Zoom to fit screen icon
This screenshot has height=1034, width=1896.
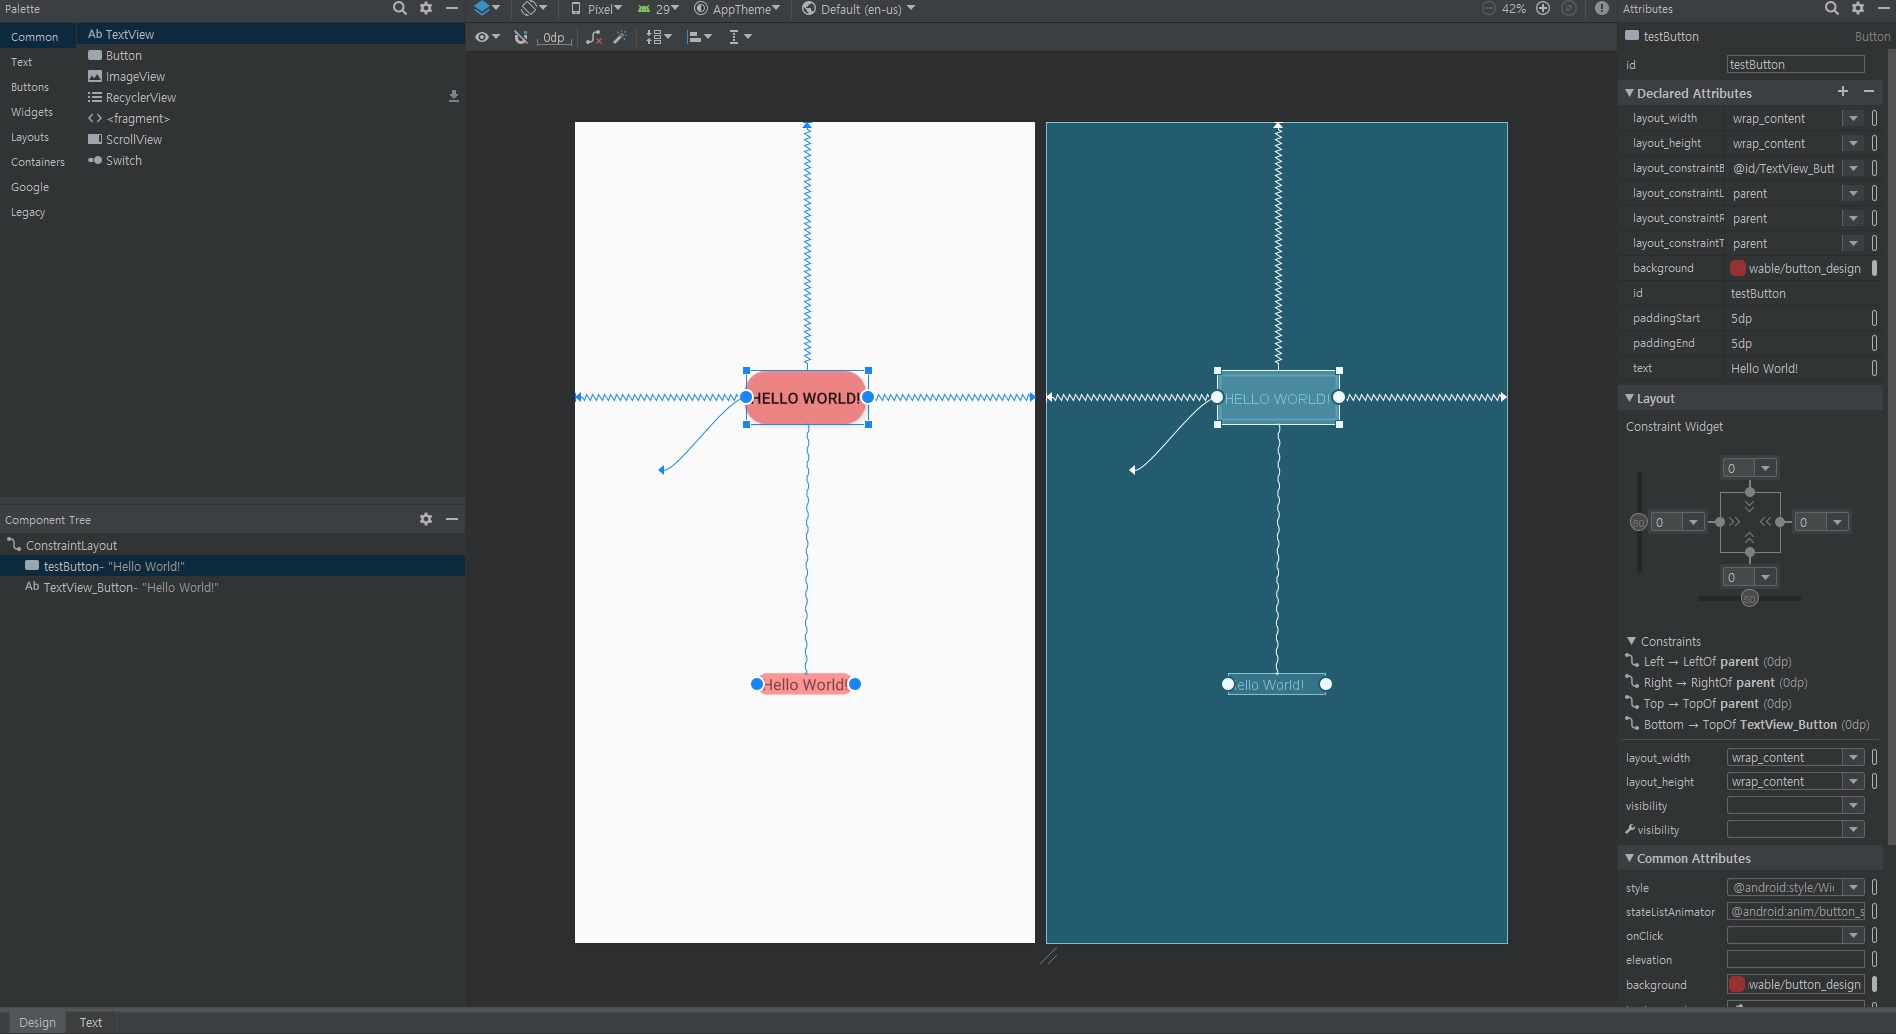pyautogui.click(x=1569, y=8)
